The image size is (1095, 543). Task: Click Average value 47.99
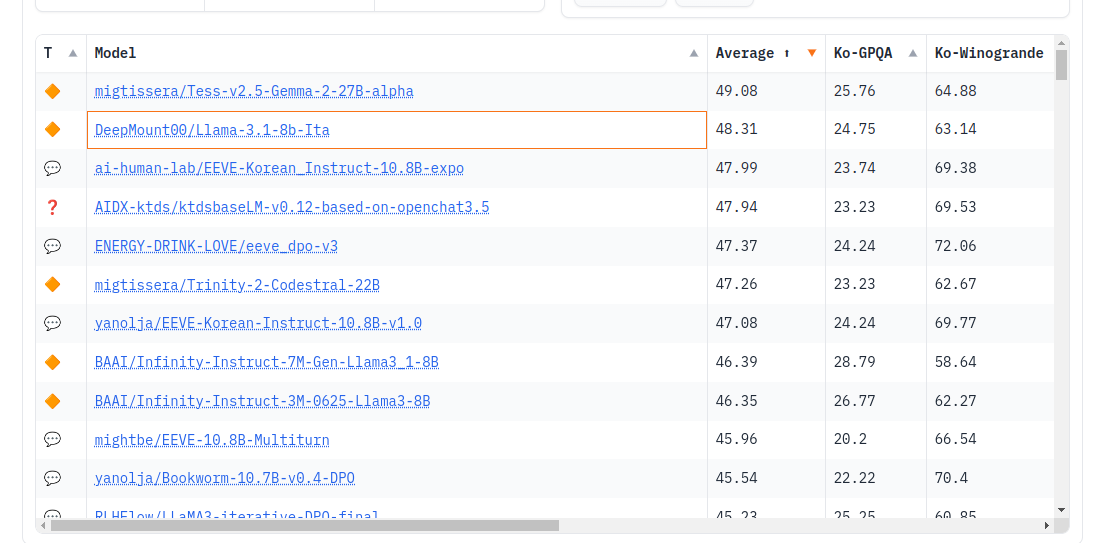tap(736, 168)
